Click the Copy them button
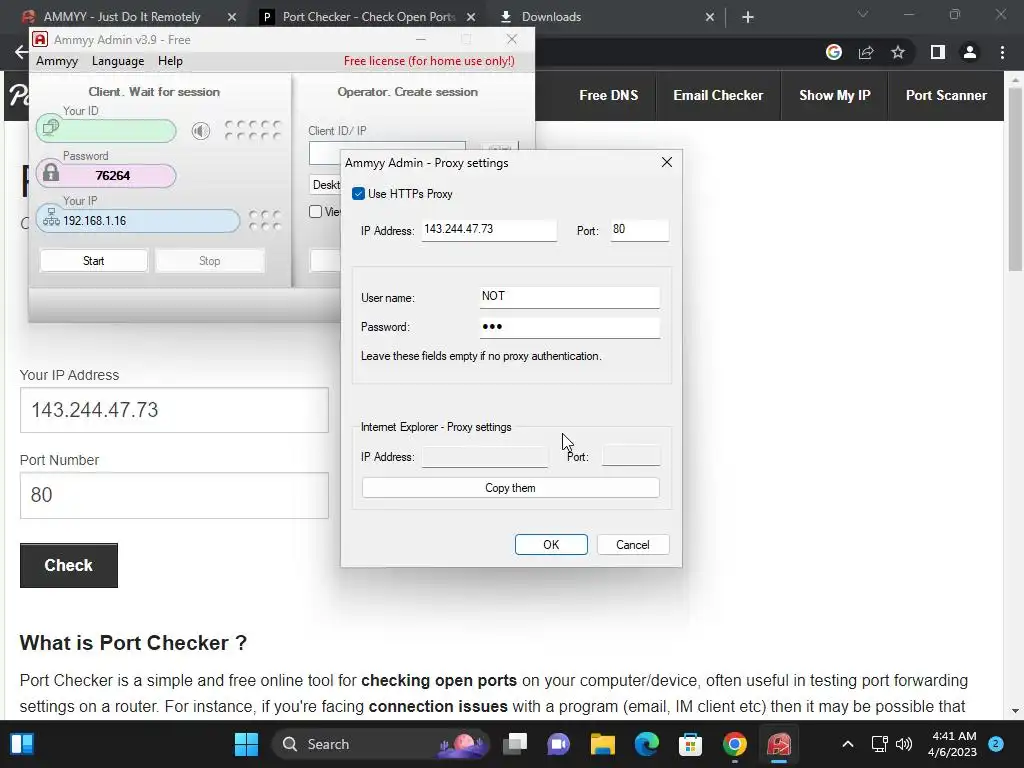 pos(511,488)
